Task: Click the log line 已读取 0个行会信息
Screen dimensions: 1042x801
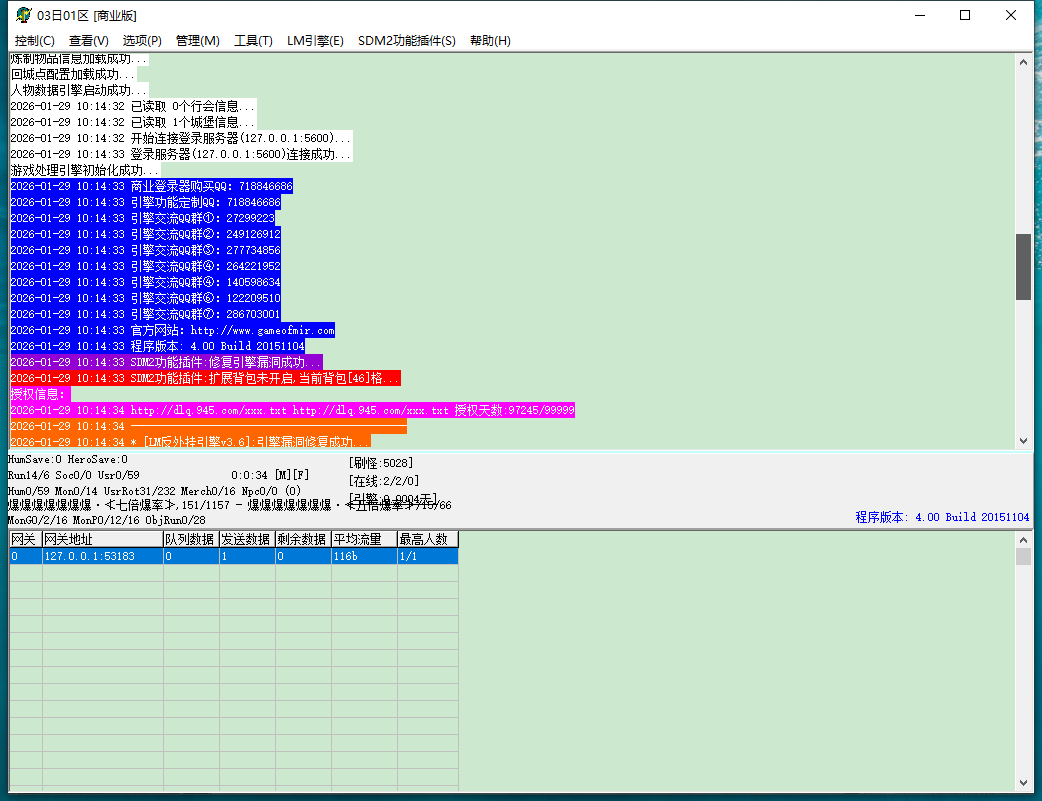Action: click(133, 106)
